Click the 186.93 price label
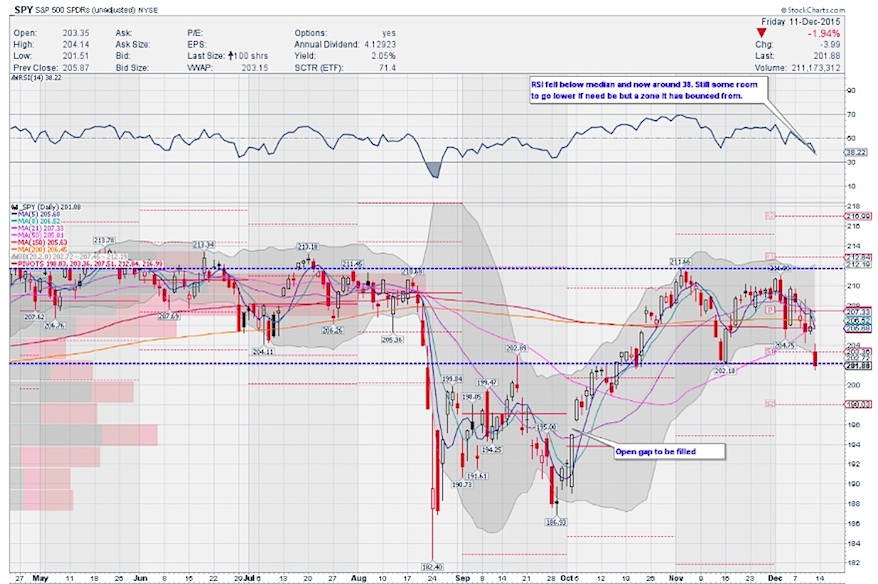878x584 pixels. click(x=555, y=522)
